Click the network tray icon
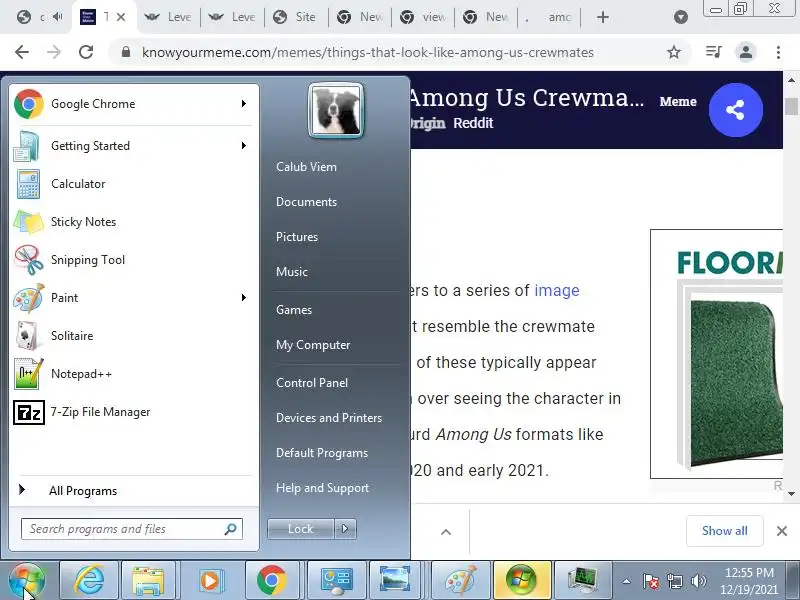800x600 pixels. click(x=674, y=581)
